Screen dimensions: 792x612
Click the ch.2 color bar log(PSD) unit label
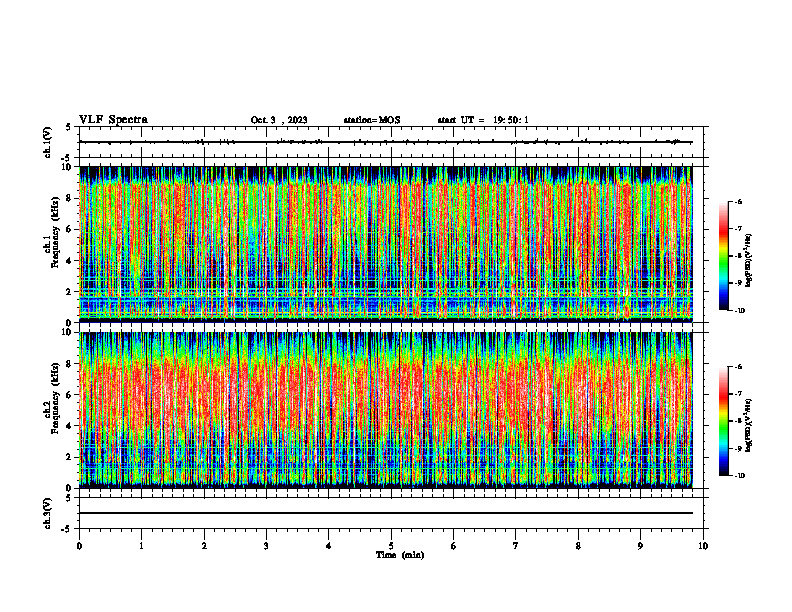[749, 426]
